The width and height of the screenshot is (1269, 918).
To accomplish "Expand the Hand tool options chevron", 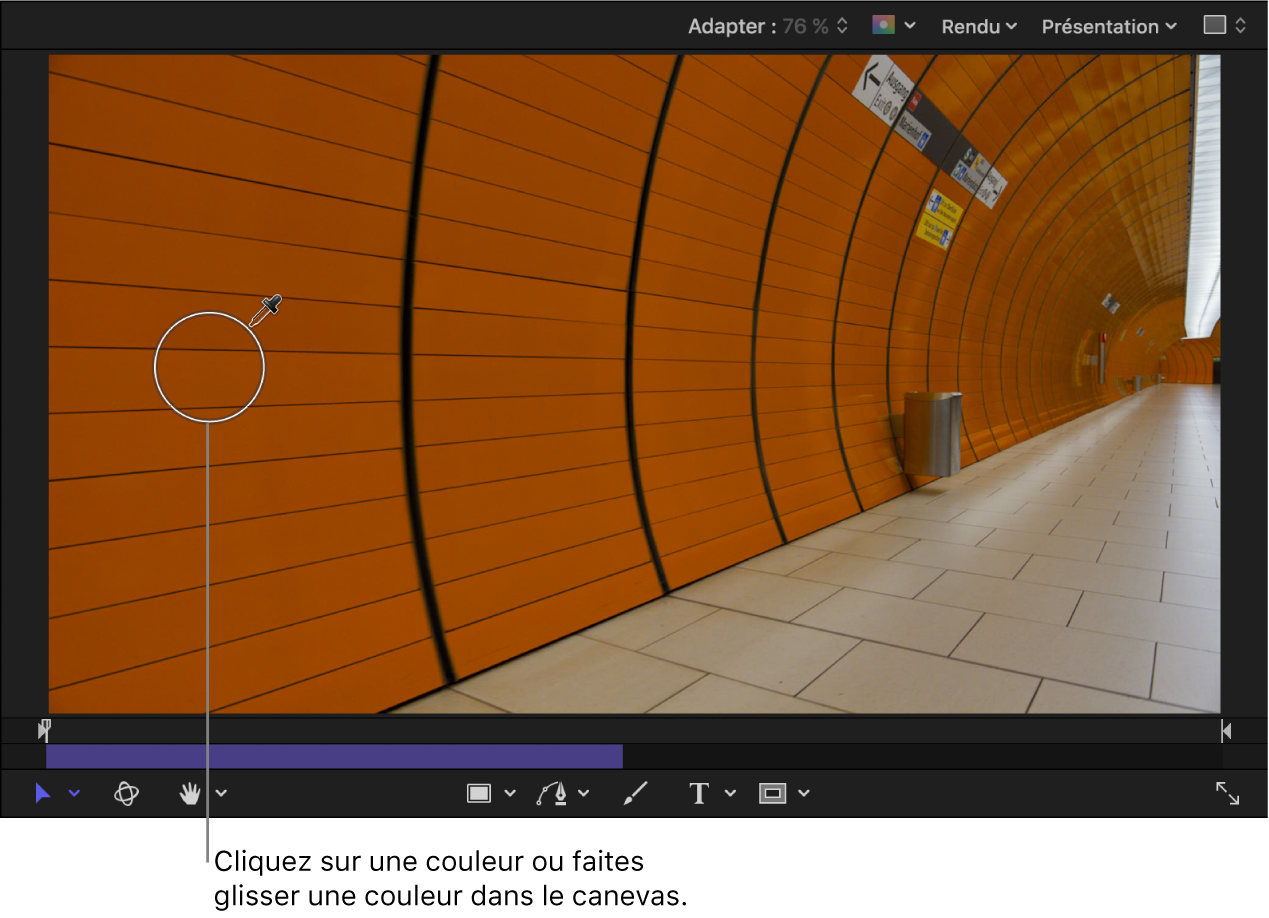I will [221, 793].
